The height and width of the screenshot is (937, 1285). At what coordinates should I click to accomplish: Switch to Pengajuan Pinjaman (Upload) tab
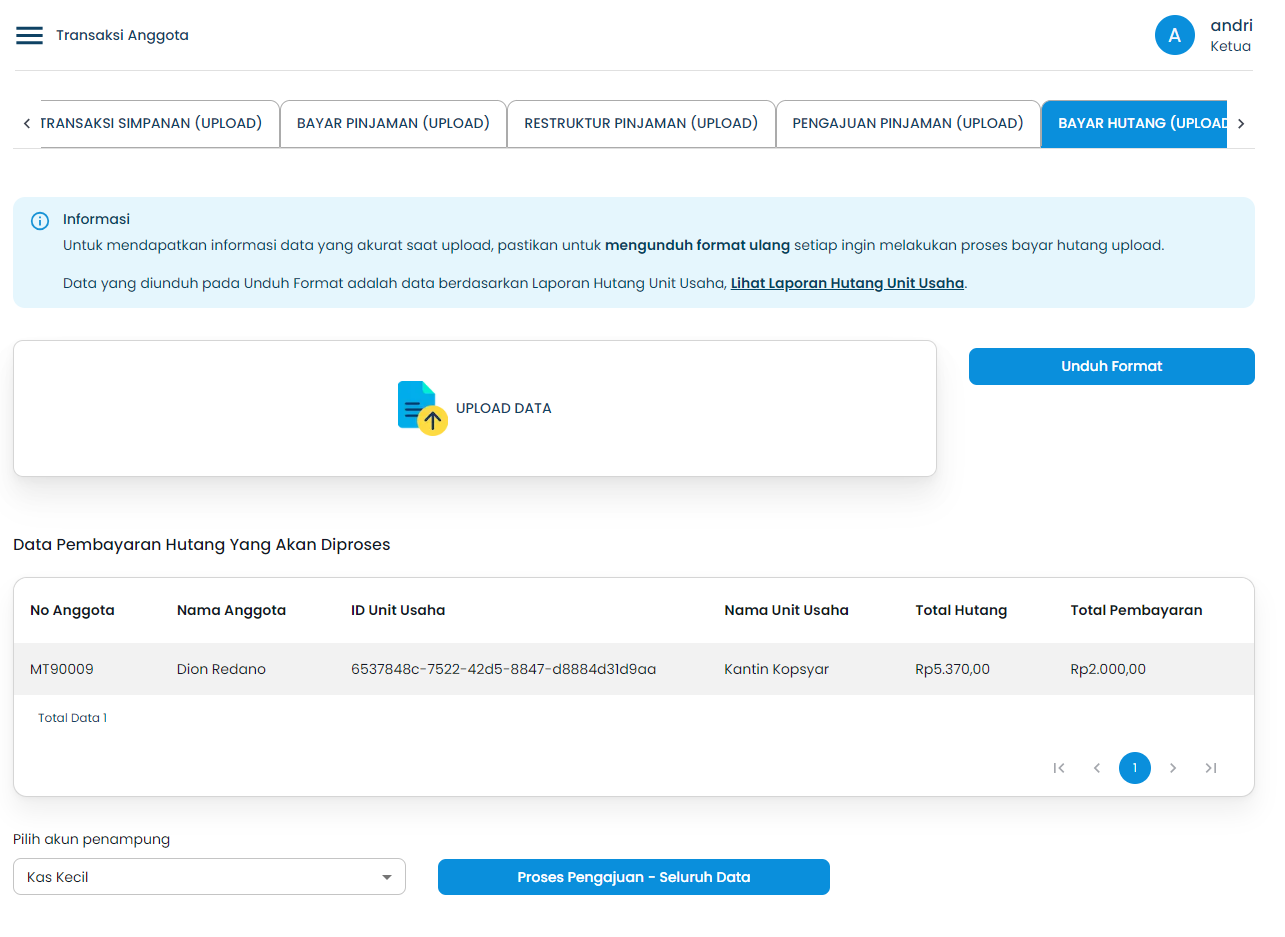(x=908, y=124)
